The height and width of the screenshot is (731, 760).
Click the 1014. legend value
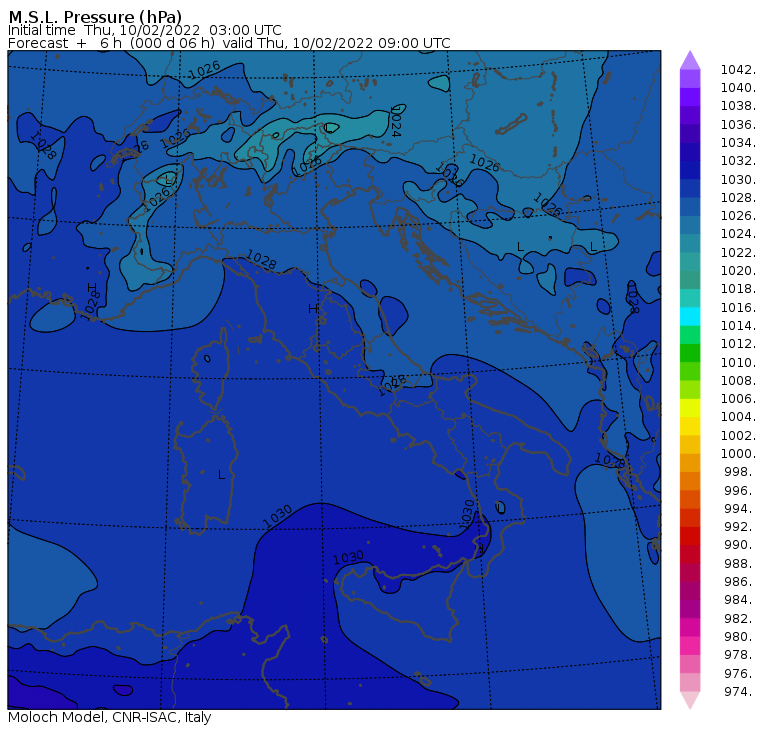tap(738, 325)
